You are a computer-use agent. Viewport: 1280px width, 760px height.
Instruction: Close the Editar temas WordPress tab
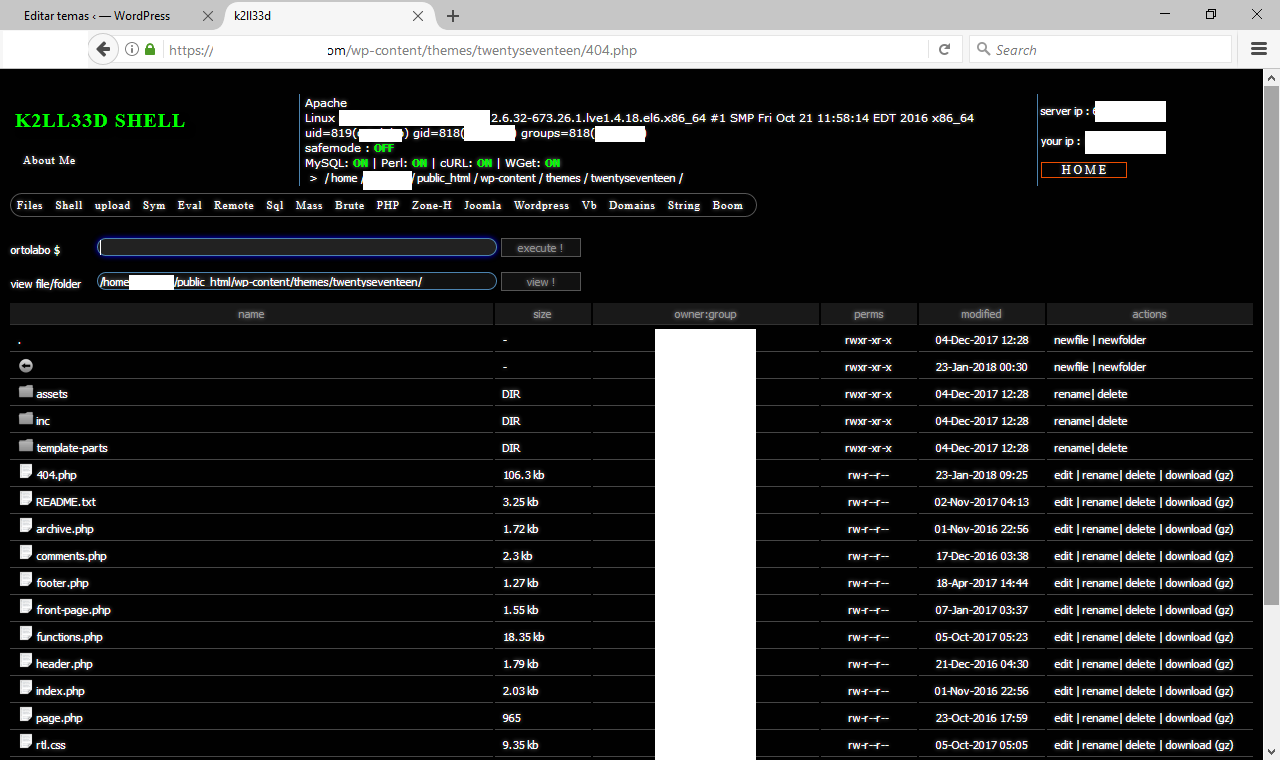click(x=208, y=16)
